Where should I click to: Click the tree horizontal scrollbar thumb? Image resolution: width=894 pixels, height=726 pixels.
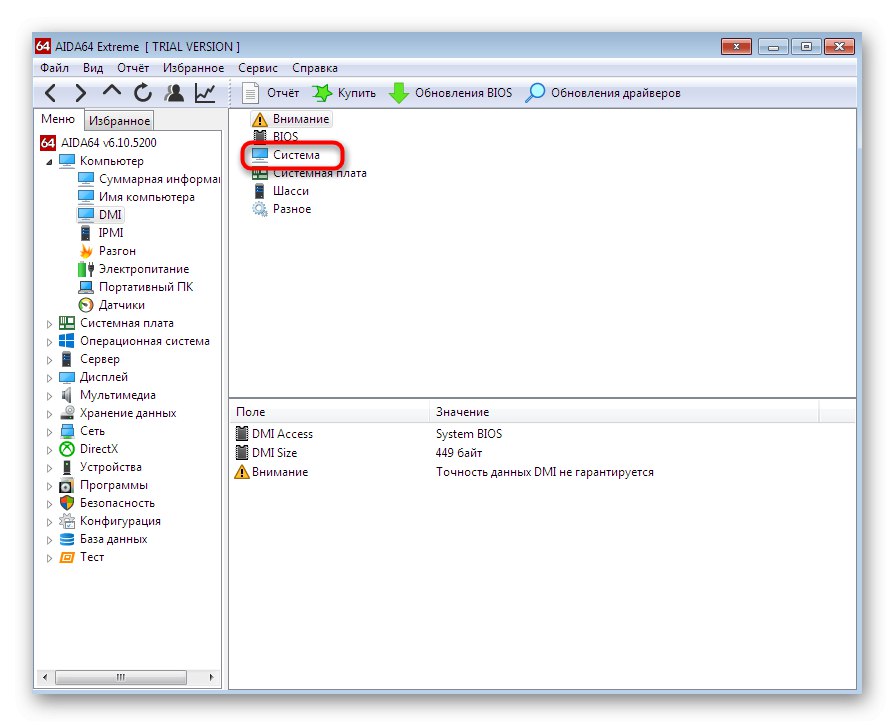point(121,678)
